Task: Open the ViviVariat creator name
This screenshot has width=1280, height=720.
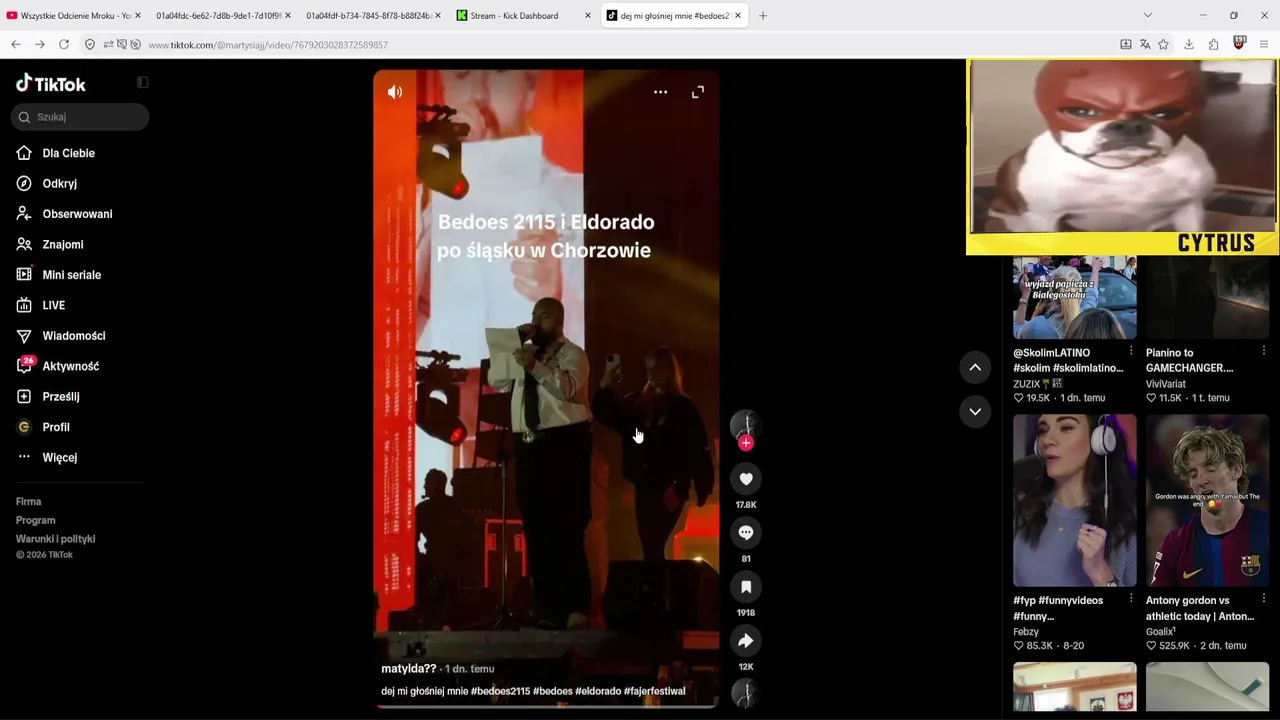Action: point(1166,384)
